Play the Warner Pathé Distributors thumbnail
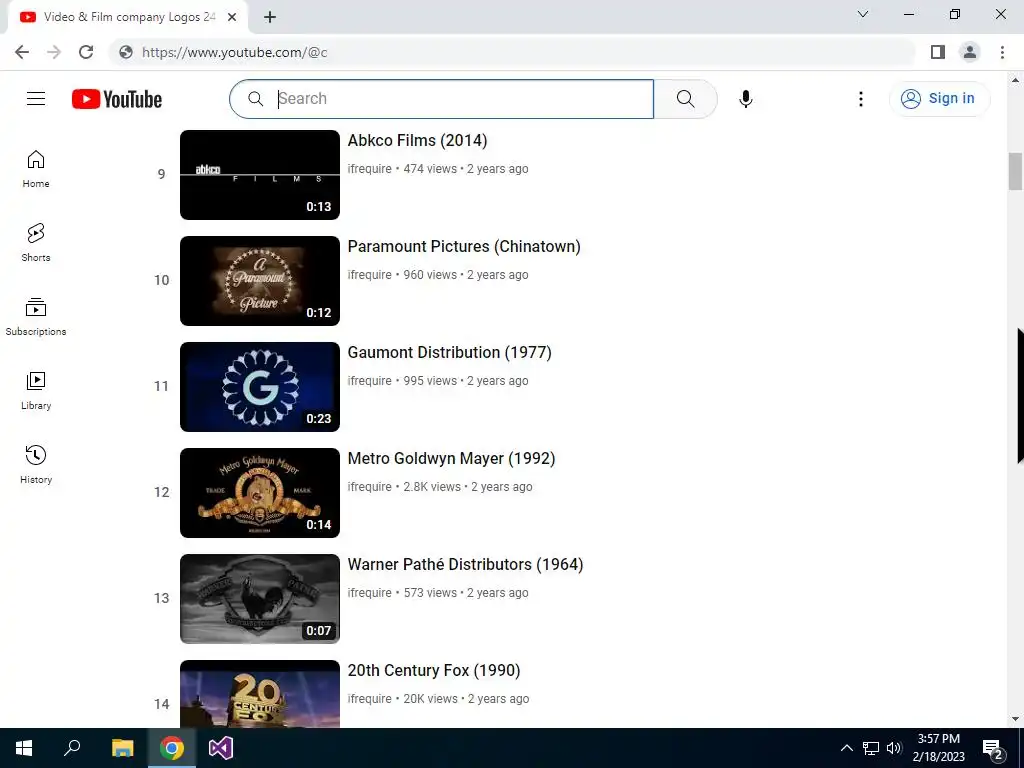Image resolution: width=1024 pixels, height=768 pixels. 260,599
